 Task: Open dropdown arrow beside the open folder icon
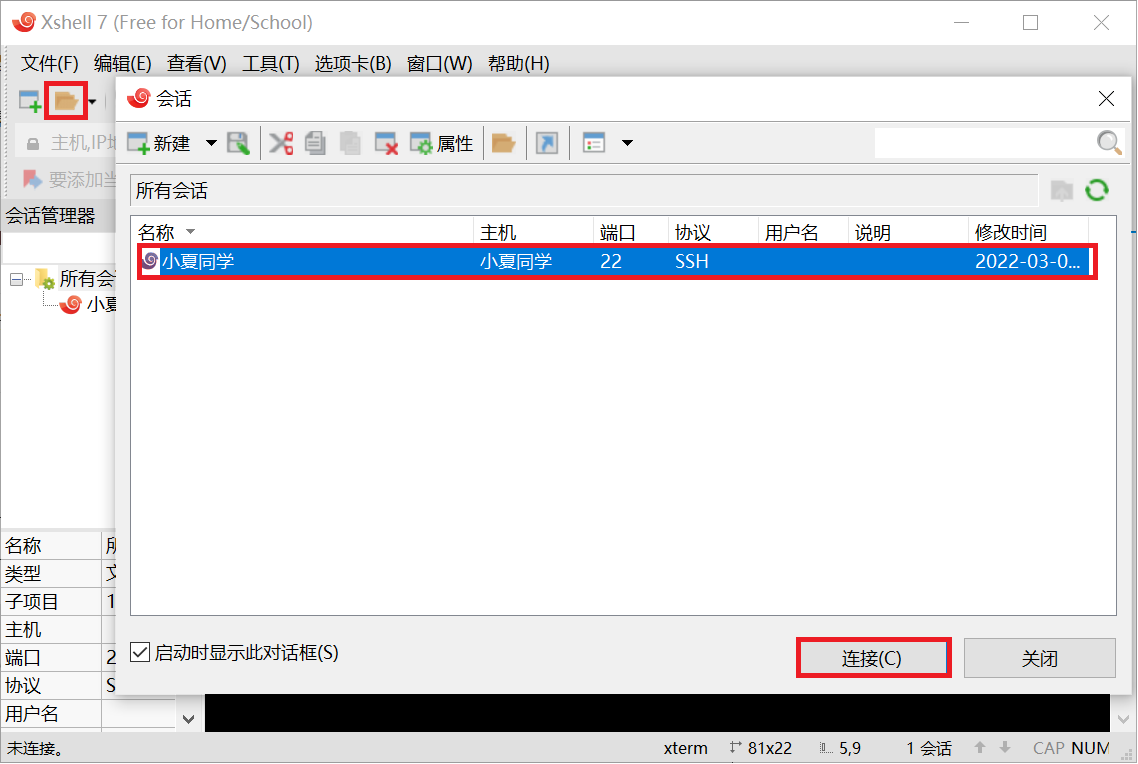(92, 102)
